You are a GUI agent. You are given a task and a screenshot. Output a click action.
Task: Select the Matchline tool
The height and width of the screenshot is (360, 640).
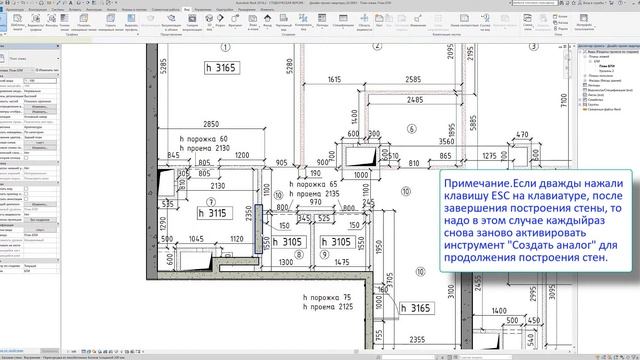(464, 21)
